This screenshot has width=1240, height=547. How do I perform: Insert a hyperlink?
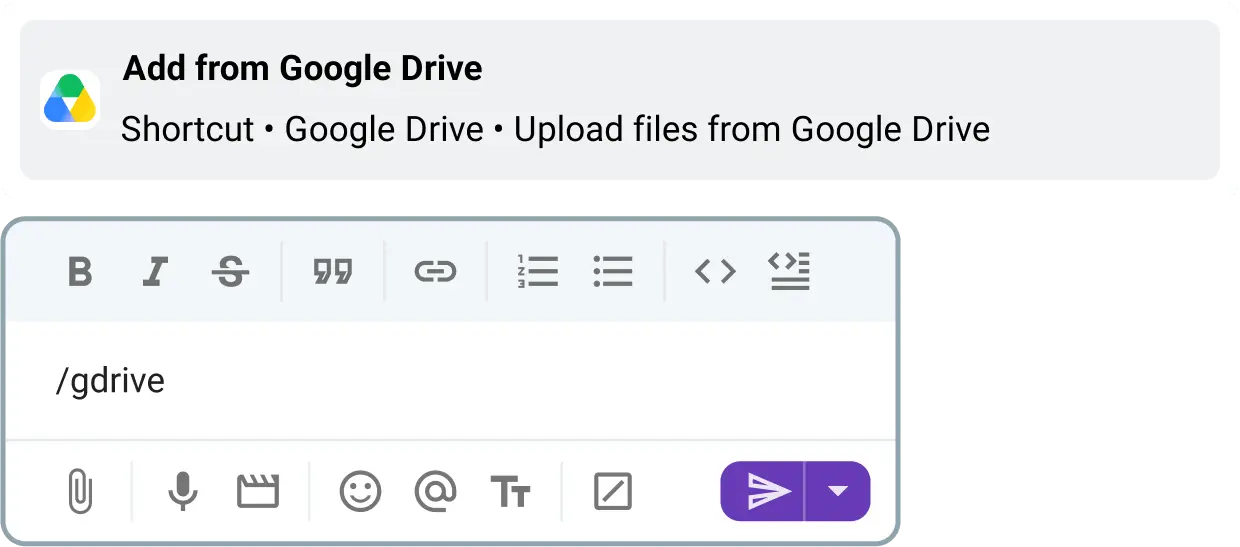point(435,271)
